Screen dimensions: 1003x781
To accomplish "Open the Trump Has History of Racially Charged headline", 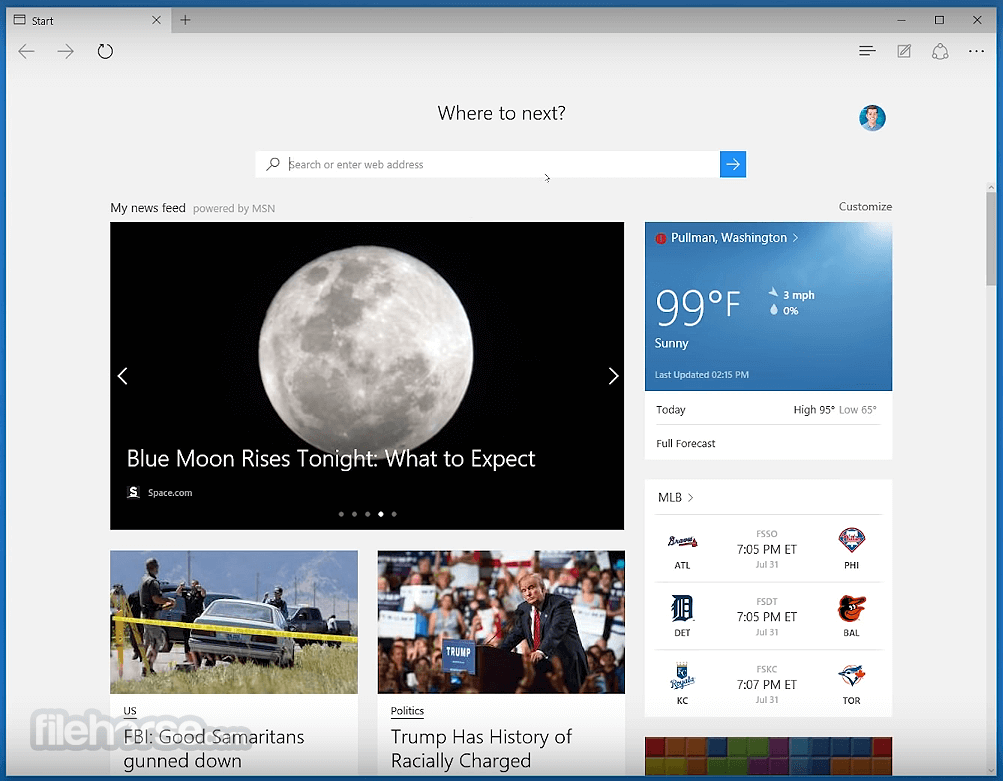I will pos(481,748).
